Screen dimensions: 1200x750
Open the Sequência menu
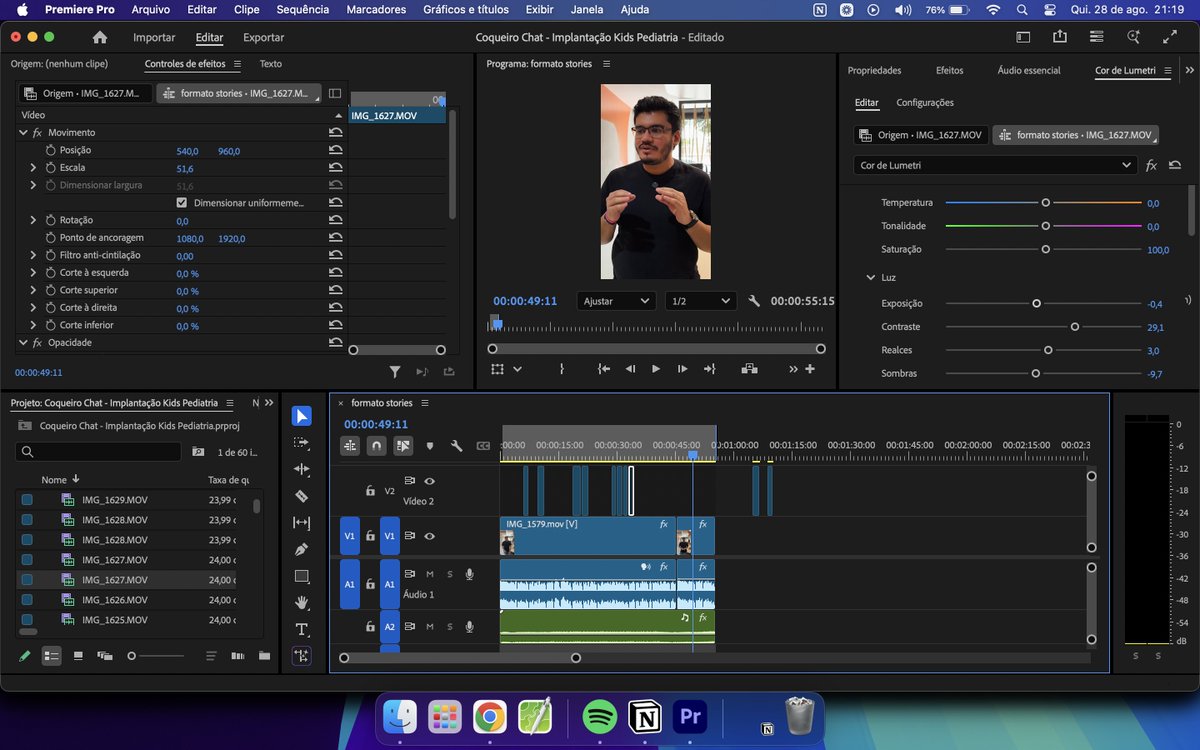point(302,10)
